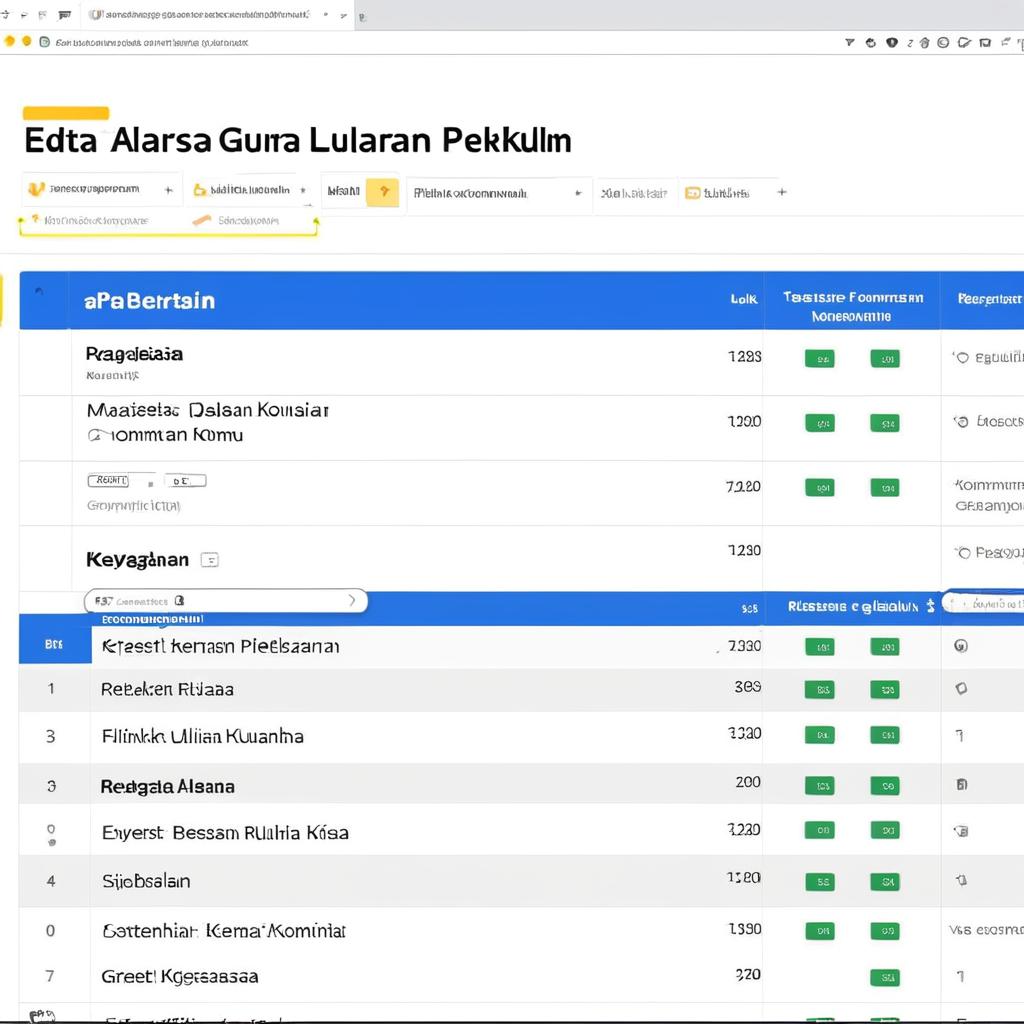Click the sort icon in the blue sub-header

(930, 606)
